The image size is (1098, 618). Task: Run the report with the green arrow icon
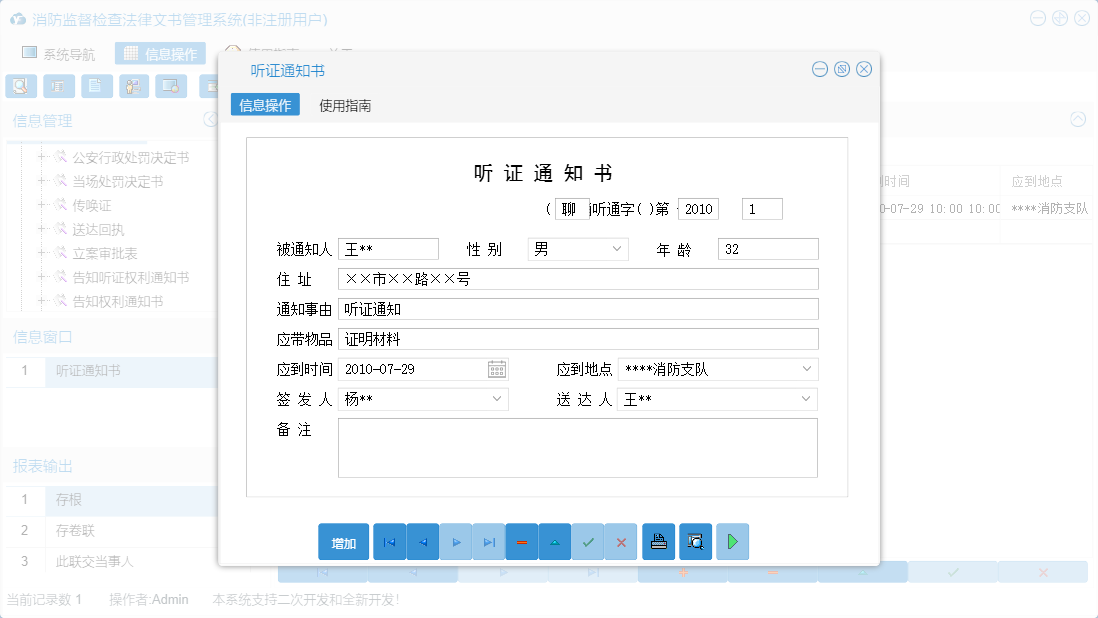click(732, 541)
